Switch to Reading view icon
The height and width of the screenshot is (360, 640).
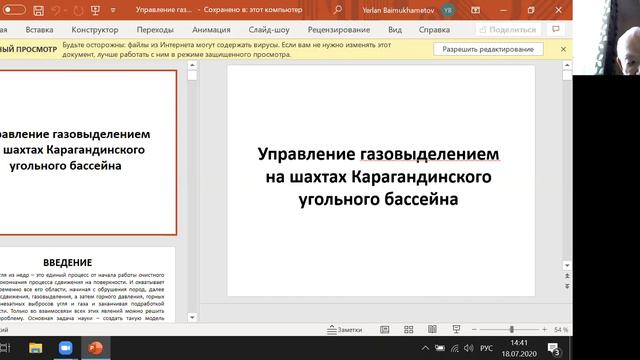(432, 329)
